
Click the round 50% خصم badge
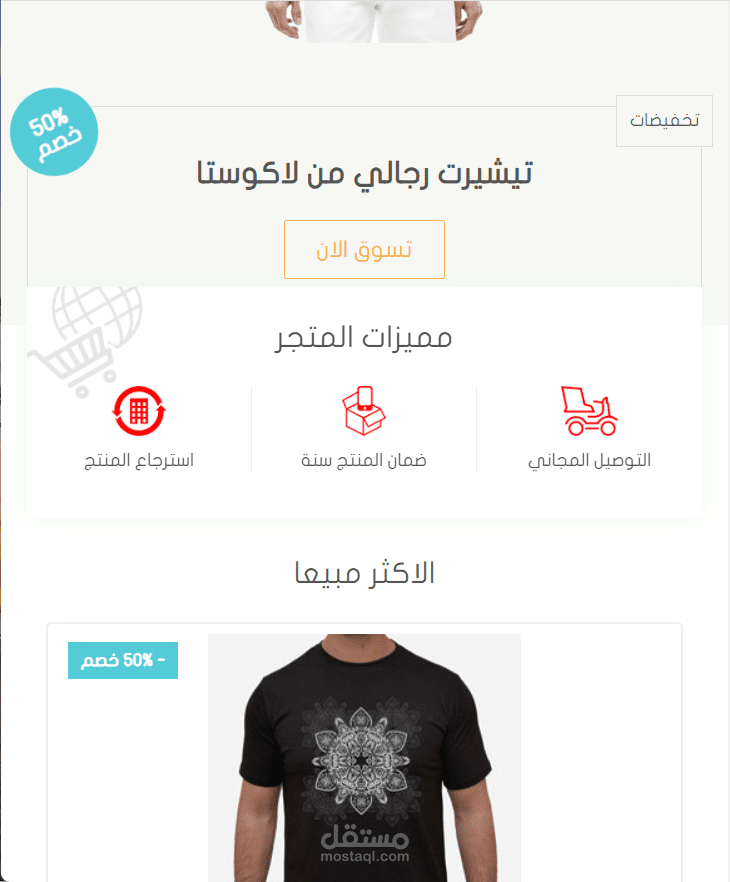click(x=54, y=132)
